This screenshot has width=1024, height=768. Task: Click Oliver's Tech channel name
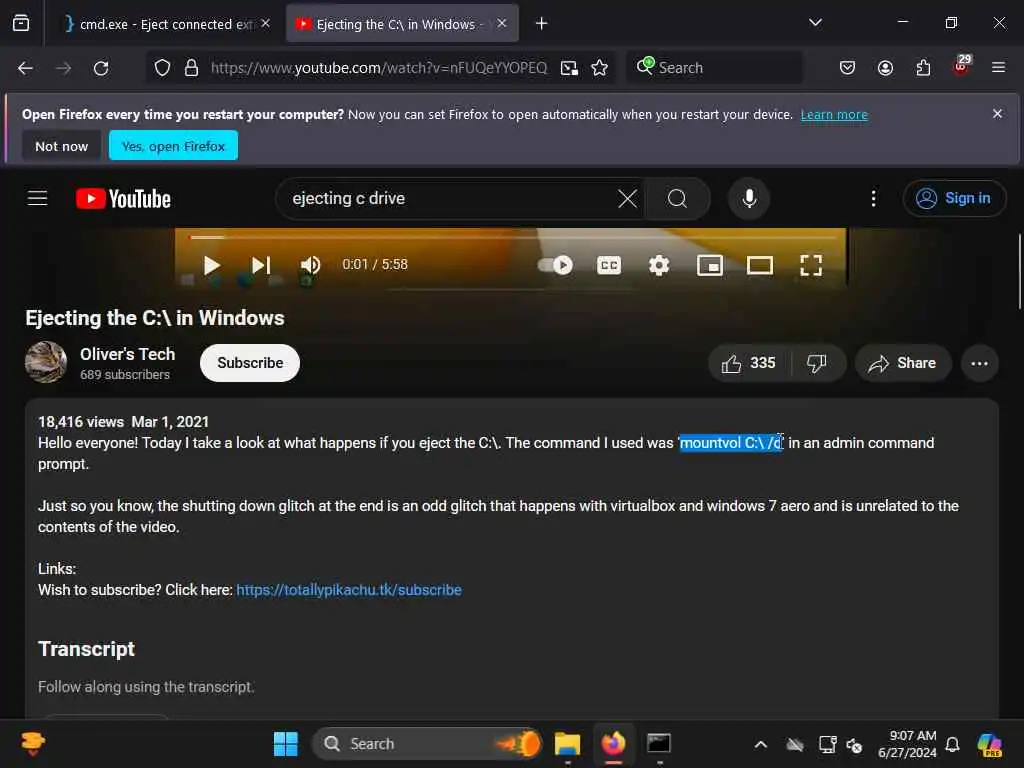pyautogui.click(x=127, y=354)
